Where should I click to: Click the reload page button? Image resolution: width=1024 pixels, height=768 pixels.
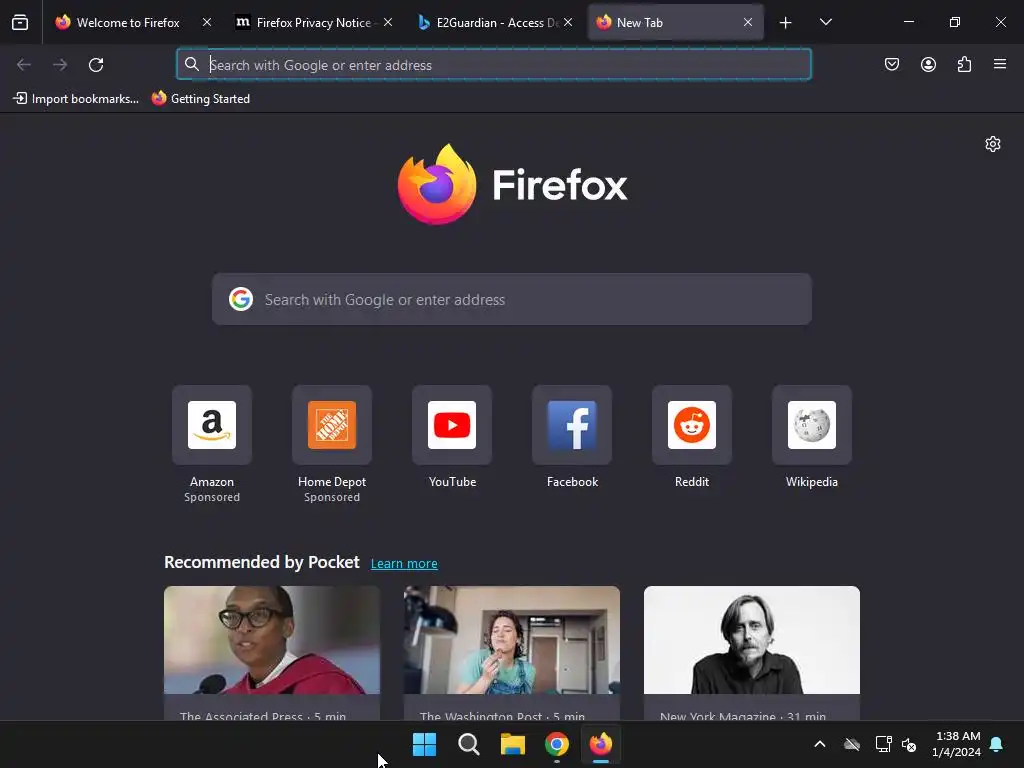pyautogui.click(x=96, y=65)
